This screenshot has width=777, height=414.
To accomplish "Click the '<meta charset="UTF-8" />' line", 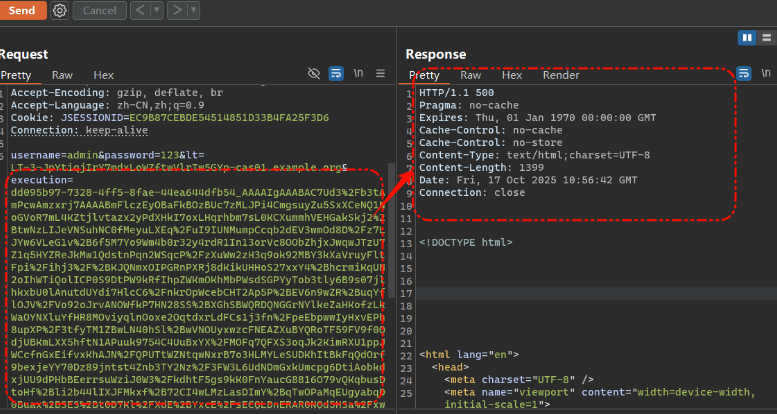I will (518, 379).
